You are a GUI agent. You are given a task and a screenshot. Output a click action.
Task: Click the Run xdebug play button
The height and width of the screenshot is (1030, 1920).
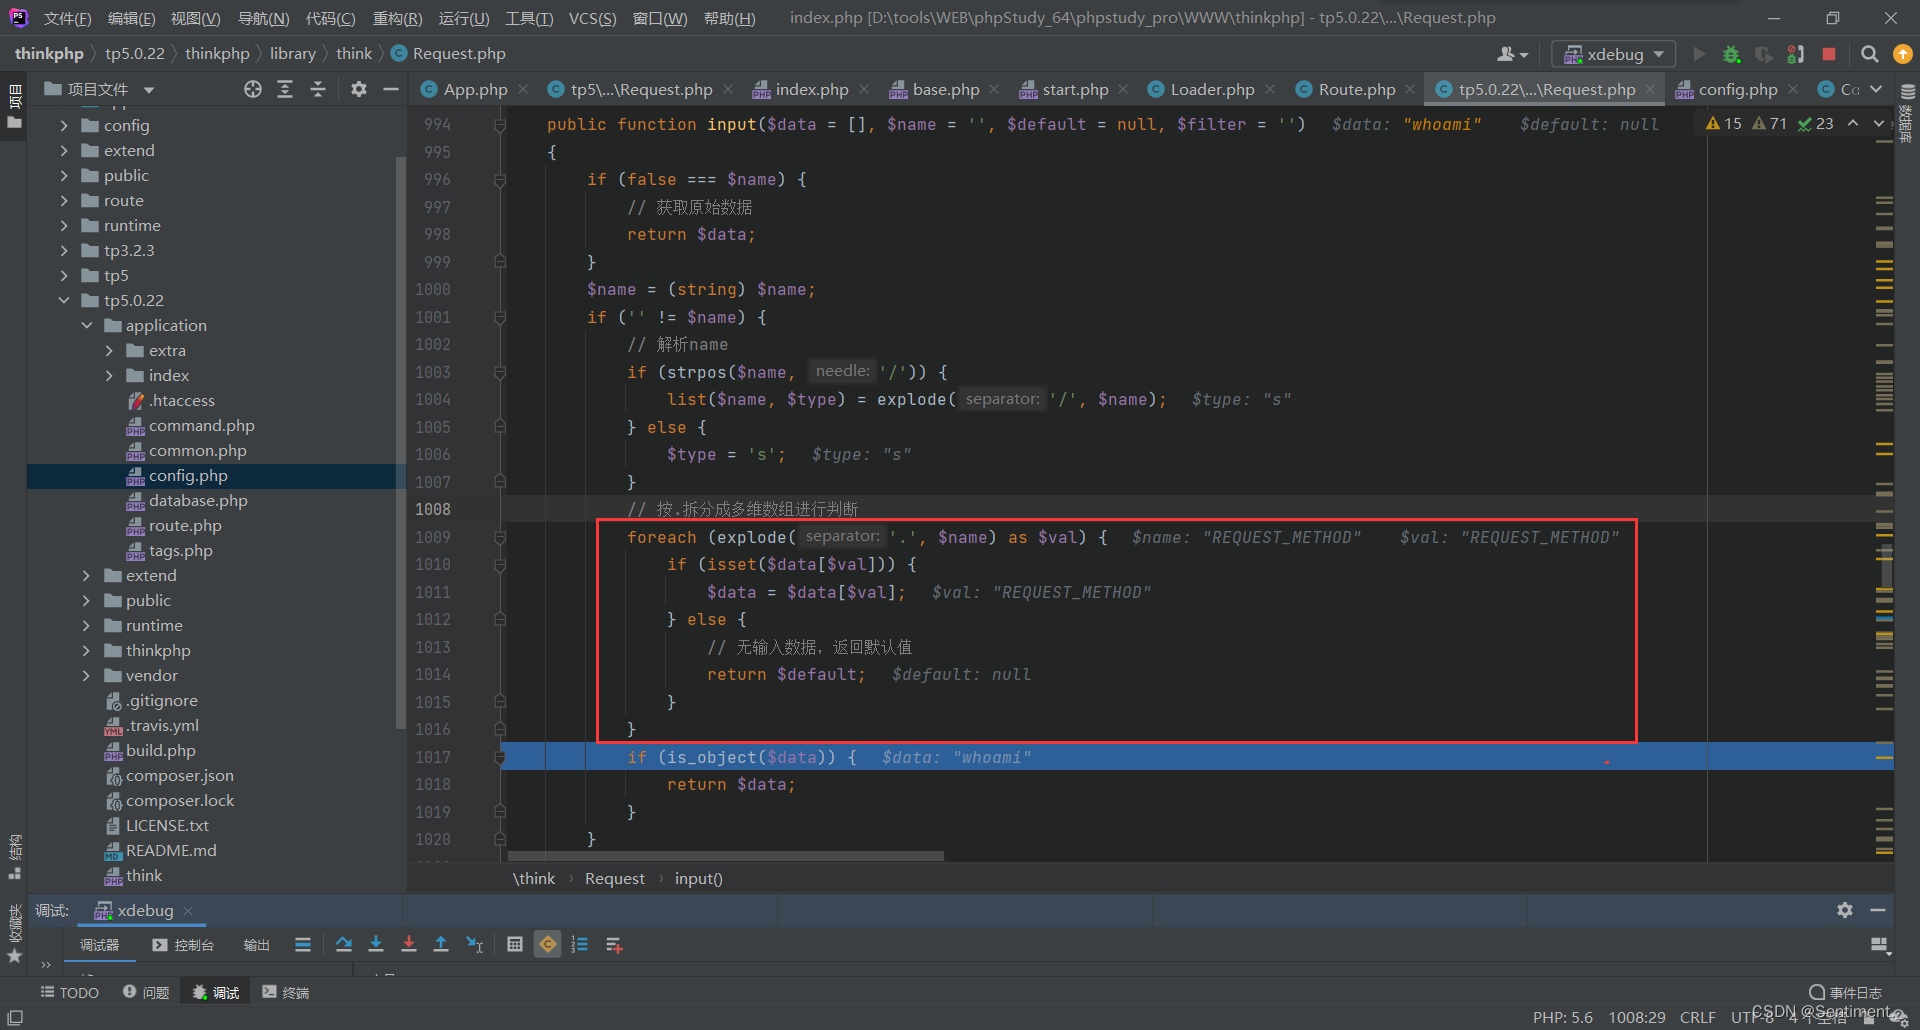[x=1699, y=54]
